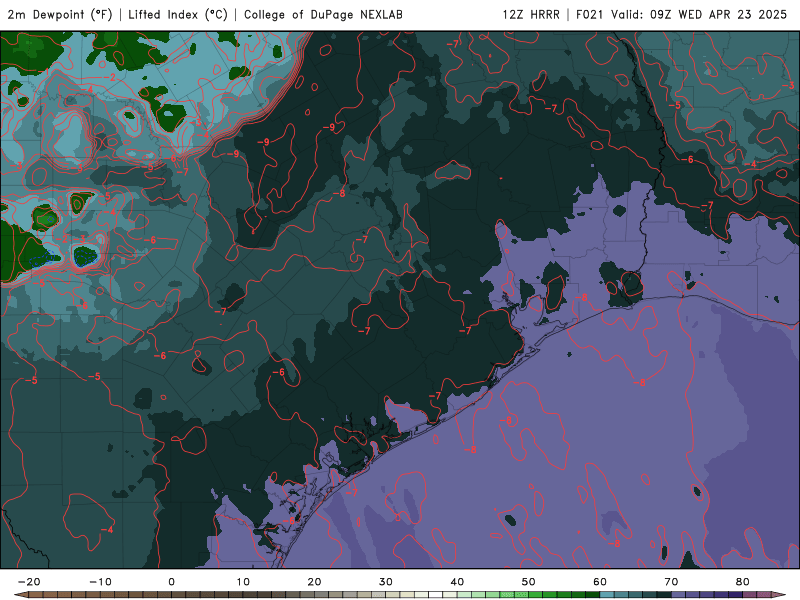The height and width of the screenshot is (600, 800).
Task: Click the -10 tick label on the colorbar
Action: tap(100, 582)
